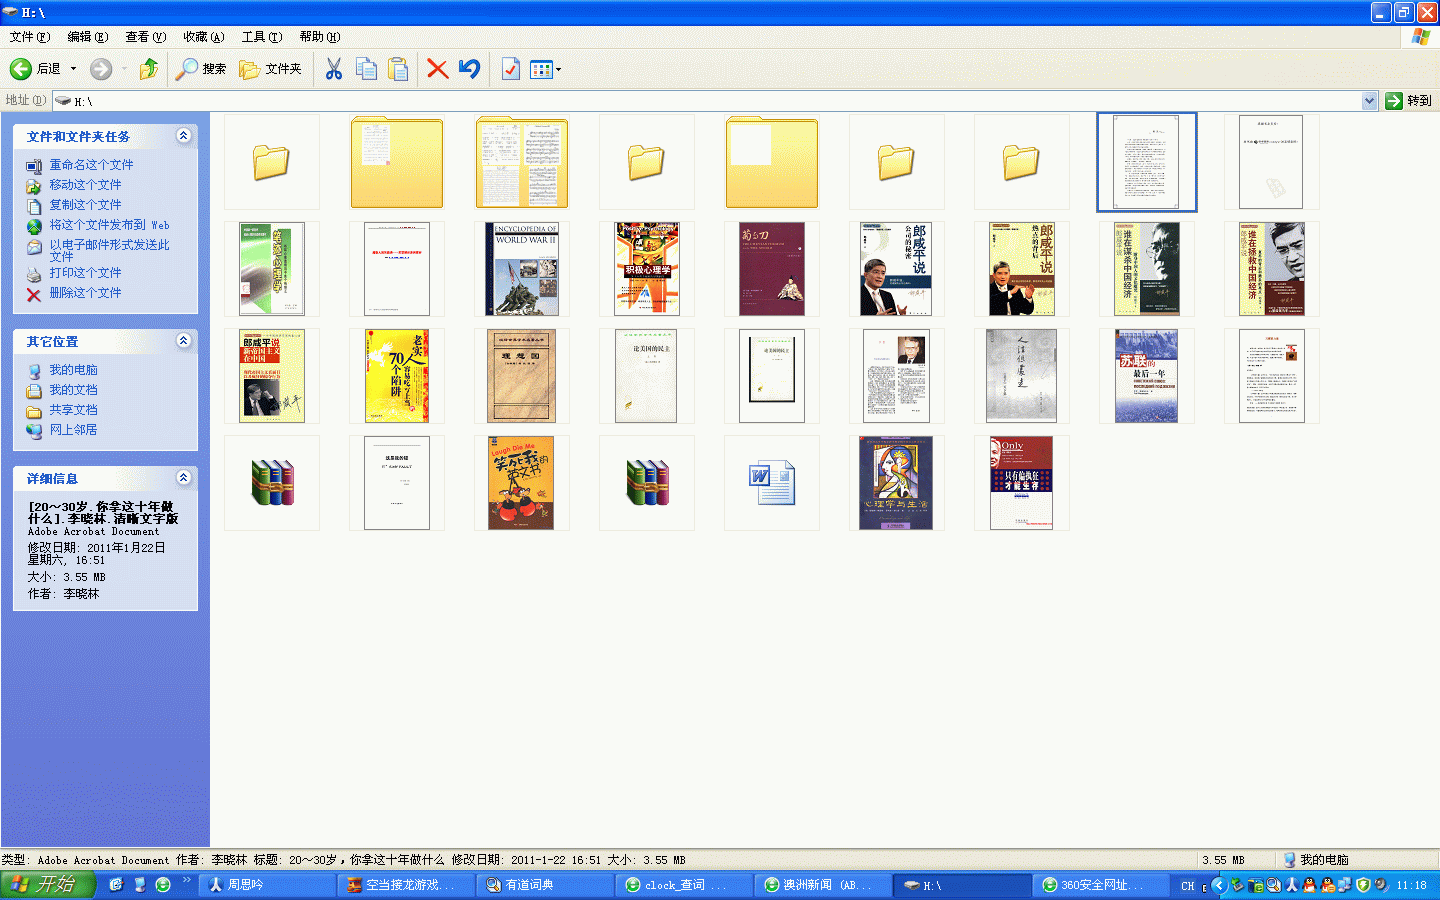Open the Search (搜索) pane

(201, 69)
